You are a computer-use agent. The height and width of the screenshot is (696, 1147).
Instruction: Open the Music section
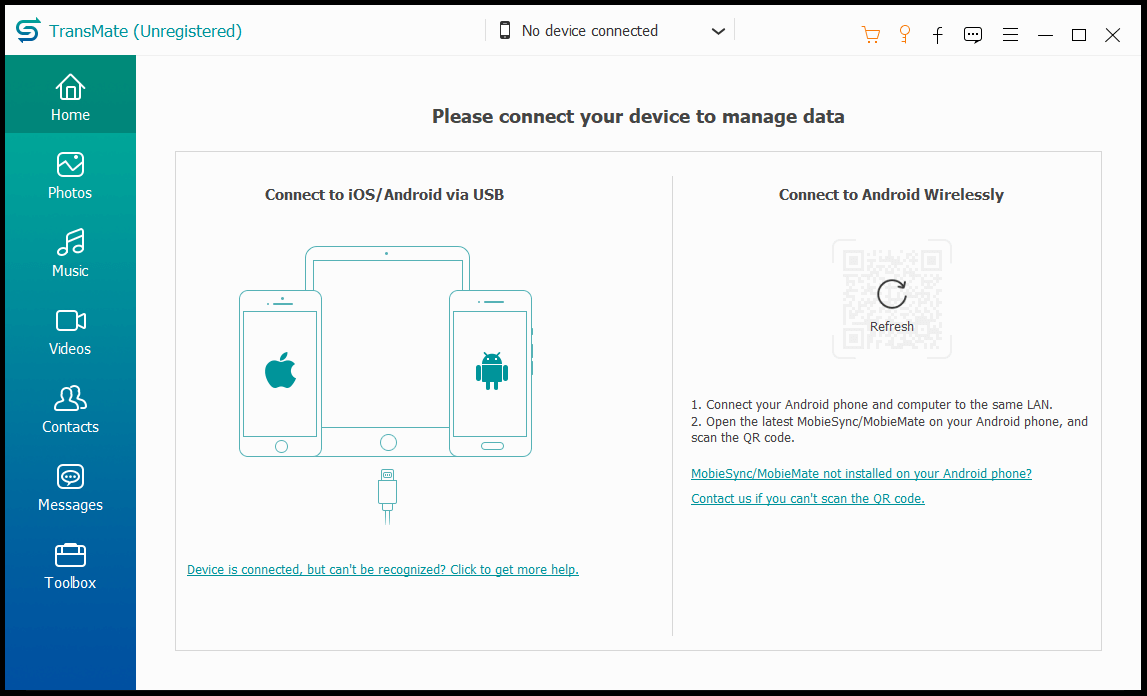click(x=70, y=253)
